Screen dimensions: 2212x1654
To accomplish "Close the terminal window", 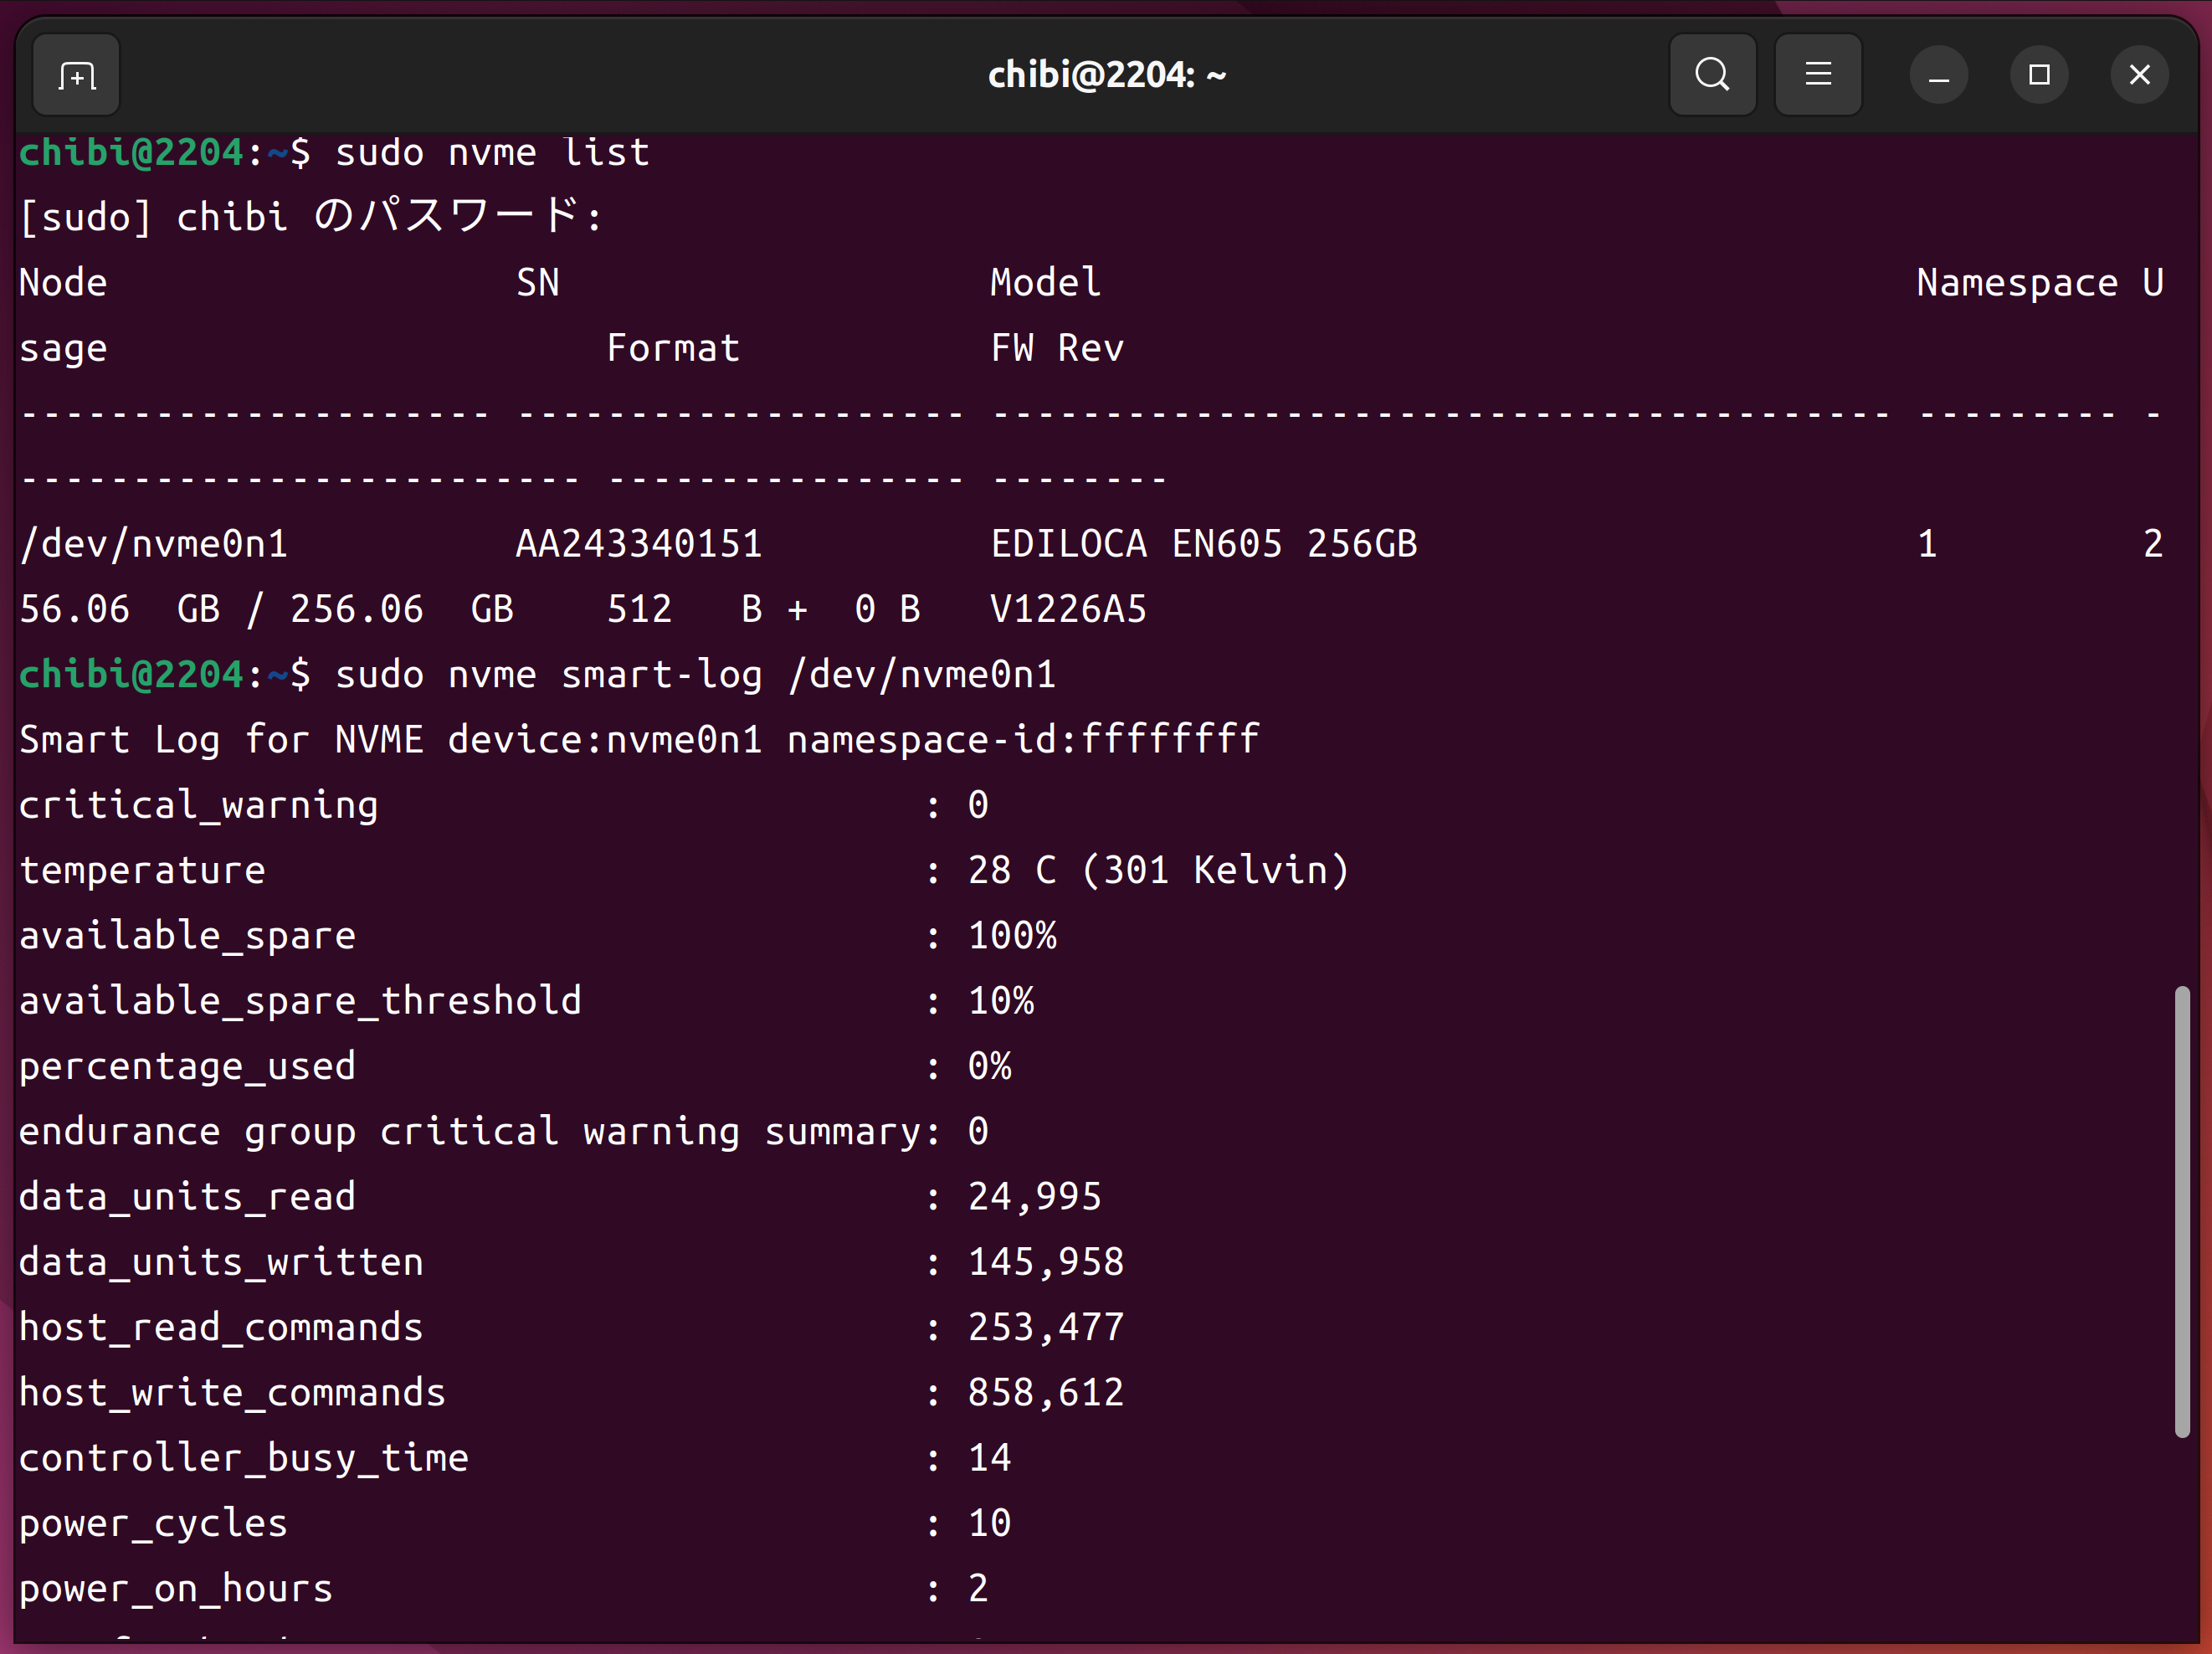I will pyautogui.click(x=2139, y=75).
